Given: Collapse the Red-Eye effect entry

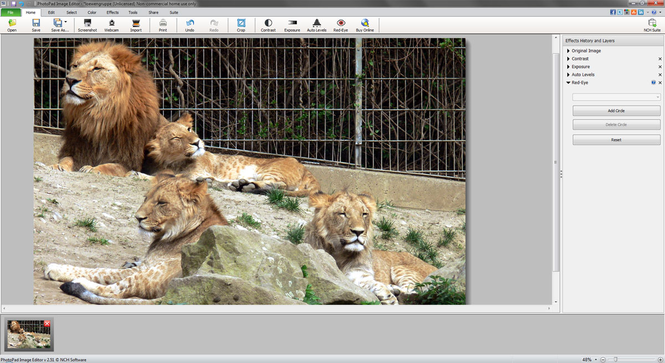Looking at the screenshot, I should click(568, 83).
